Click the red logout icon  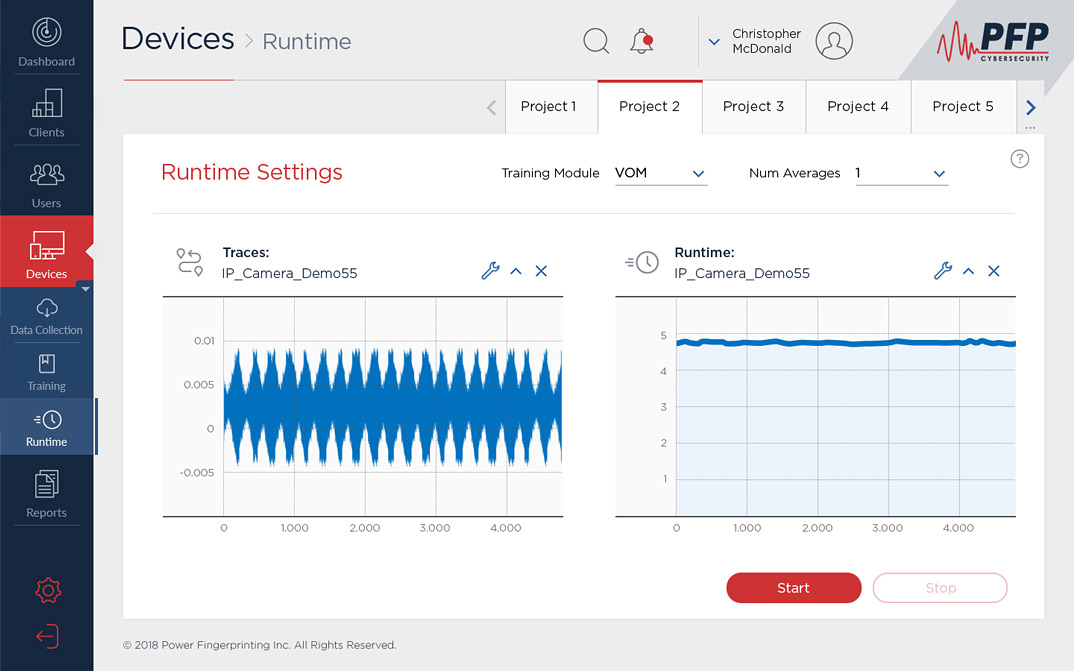tap(47, 636)
